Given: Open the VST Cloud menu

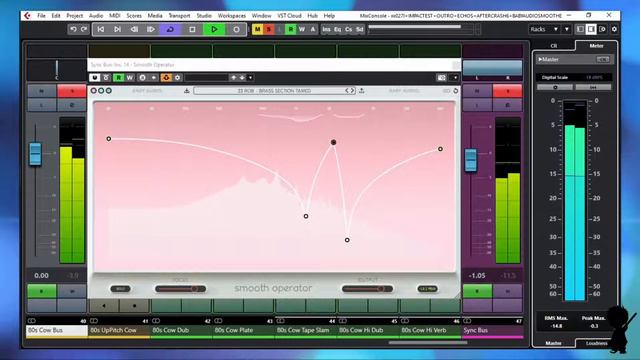Looking at the screenshot, I should 289,16.
